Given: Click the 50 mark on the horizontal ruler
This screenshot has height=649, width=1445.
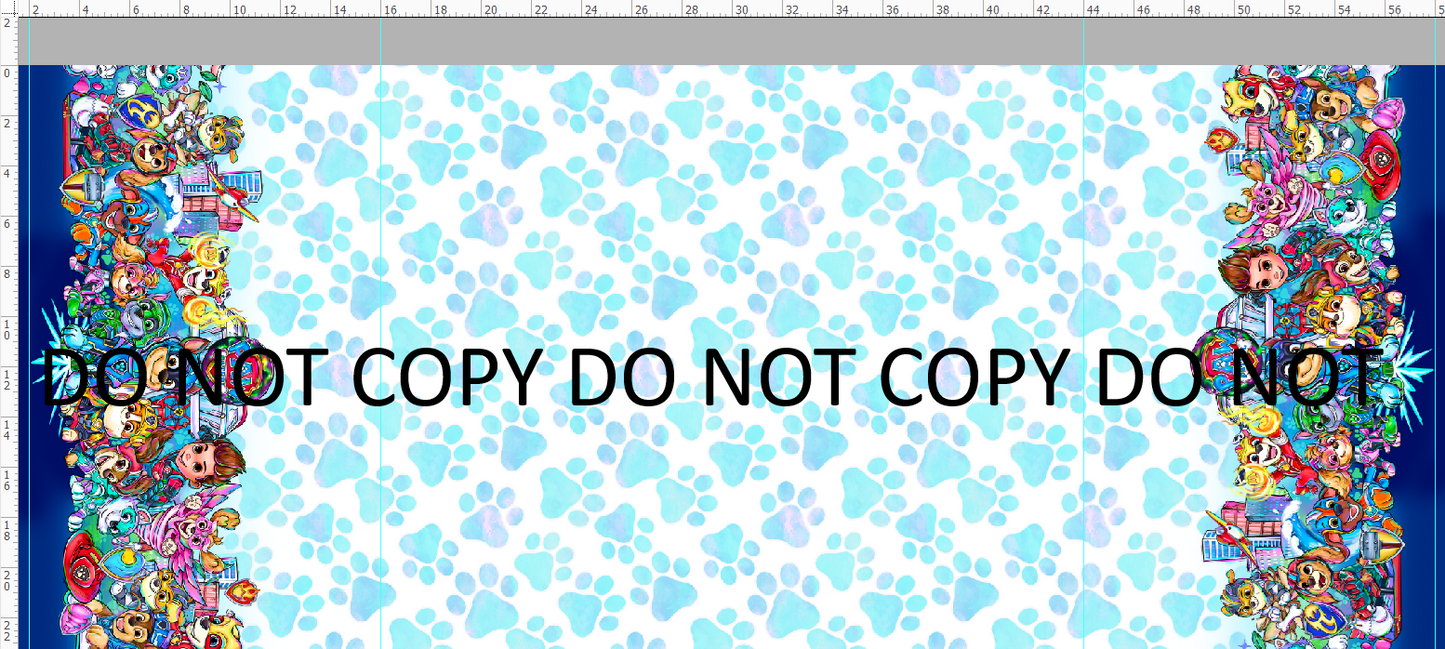Looking at the screenshot, I should 1243,9.
